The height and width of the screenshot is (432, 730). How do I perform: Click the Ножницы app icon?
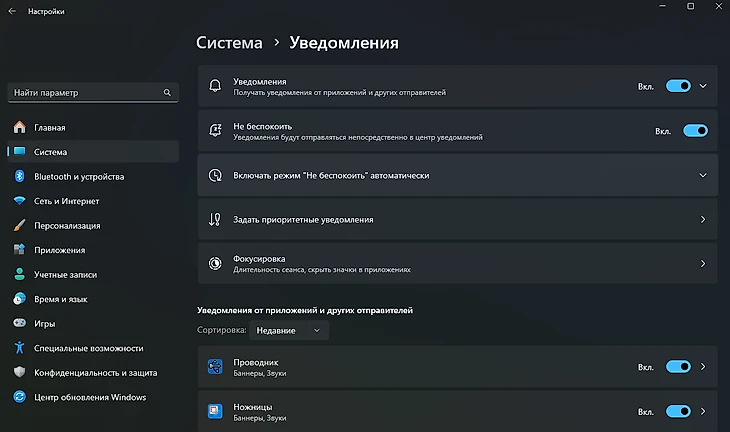215,411
